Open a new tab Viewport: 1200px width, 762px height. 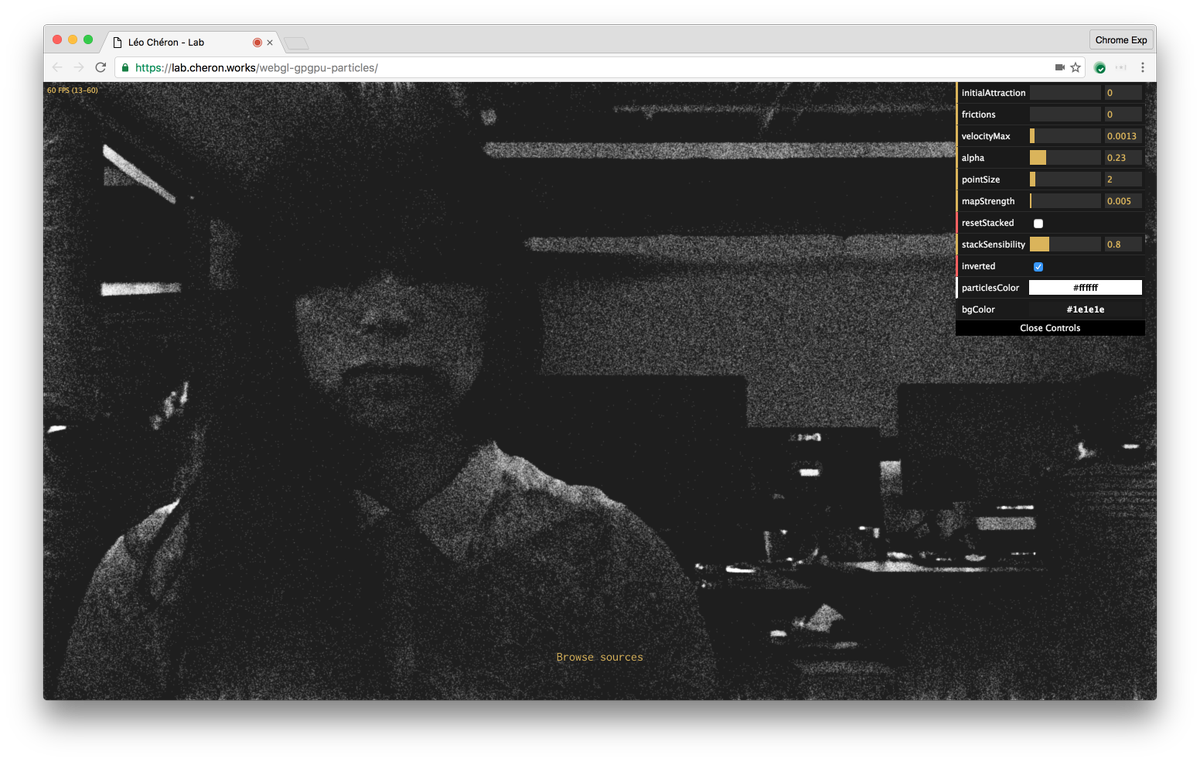[297, 43]
